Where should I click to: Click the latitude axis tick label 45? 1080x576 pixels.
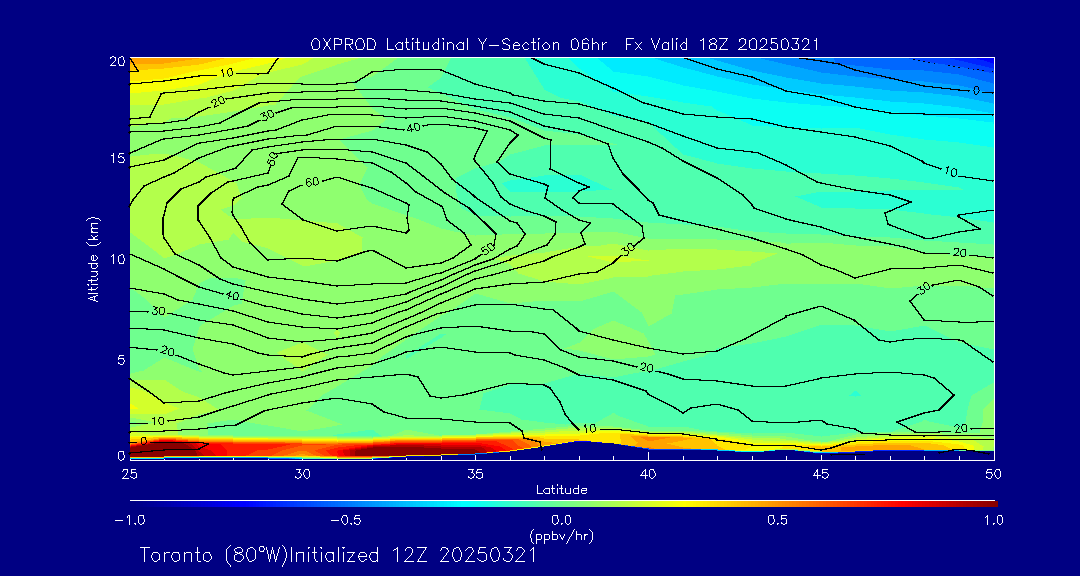(821, 474)
